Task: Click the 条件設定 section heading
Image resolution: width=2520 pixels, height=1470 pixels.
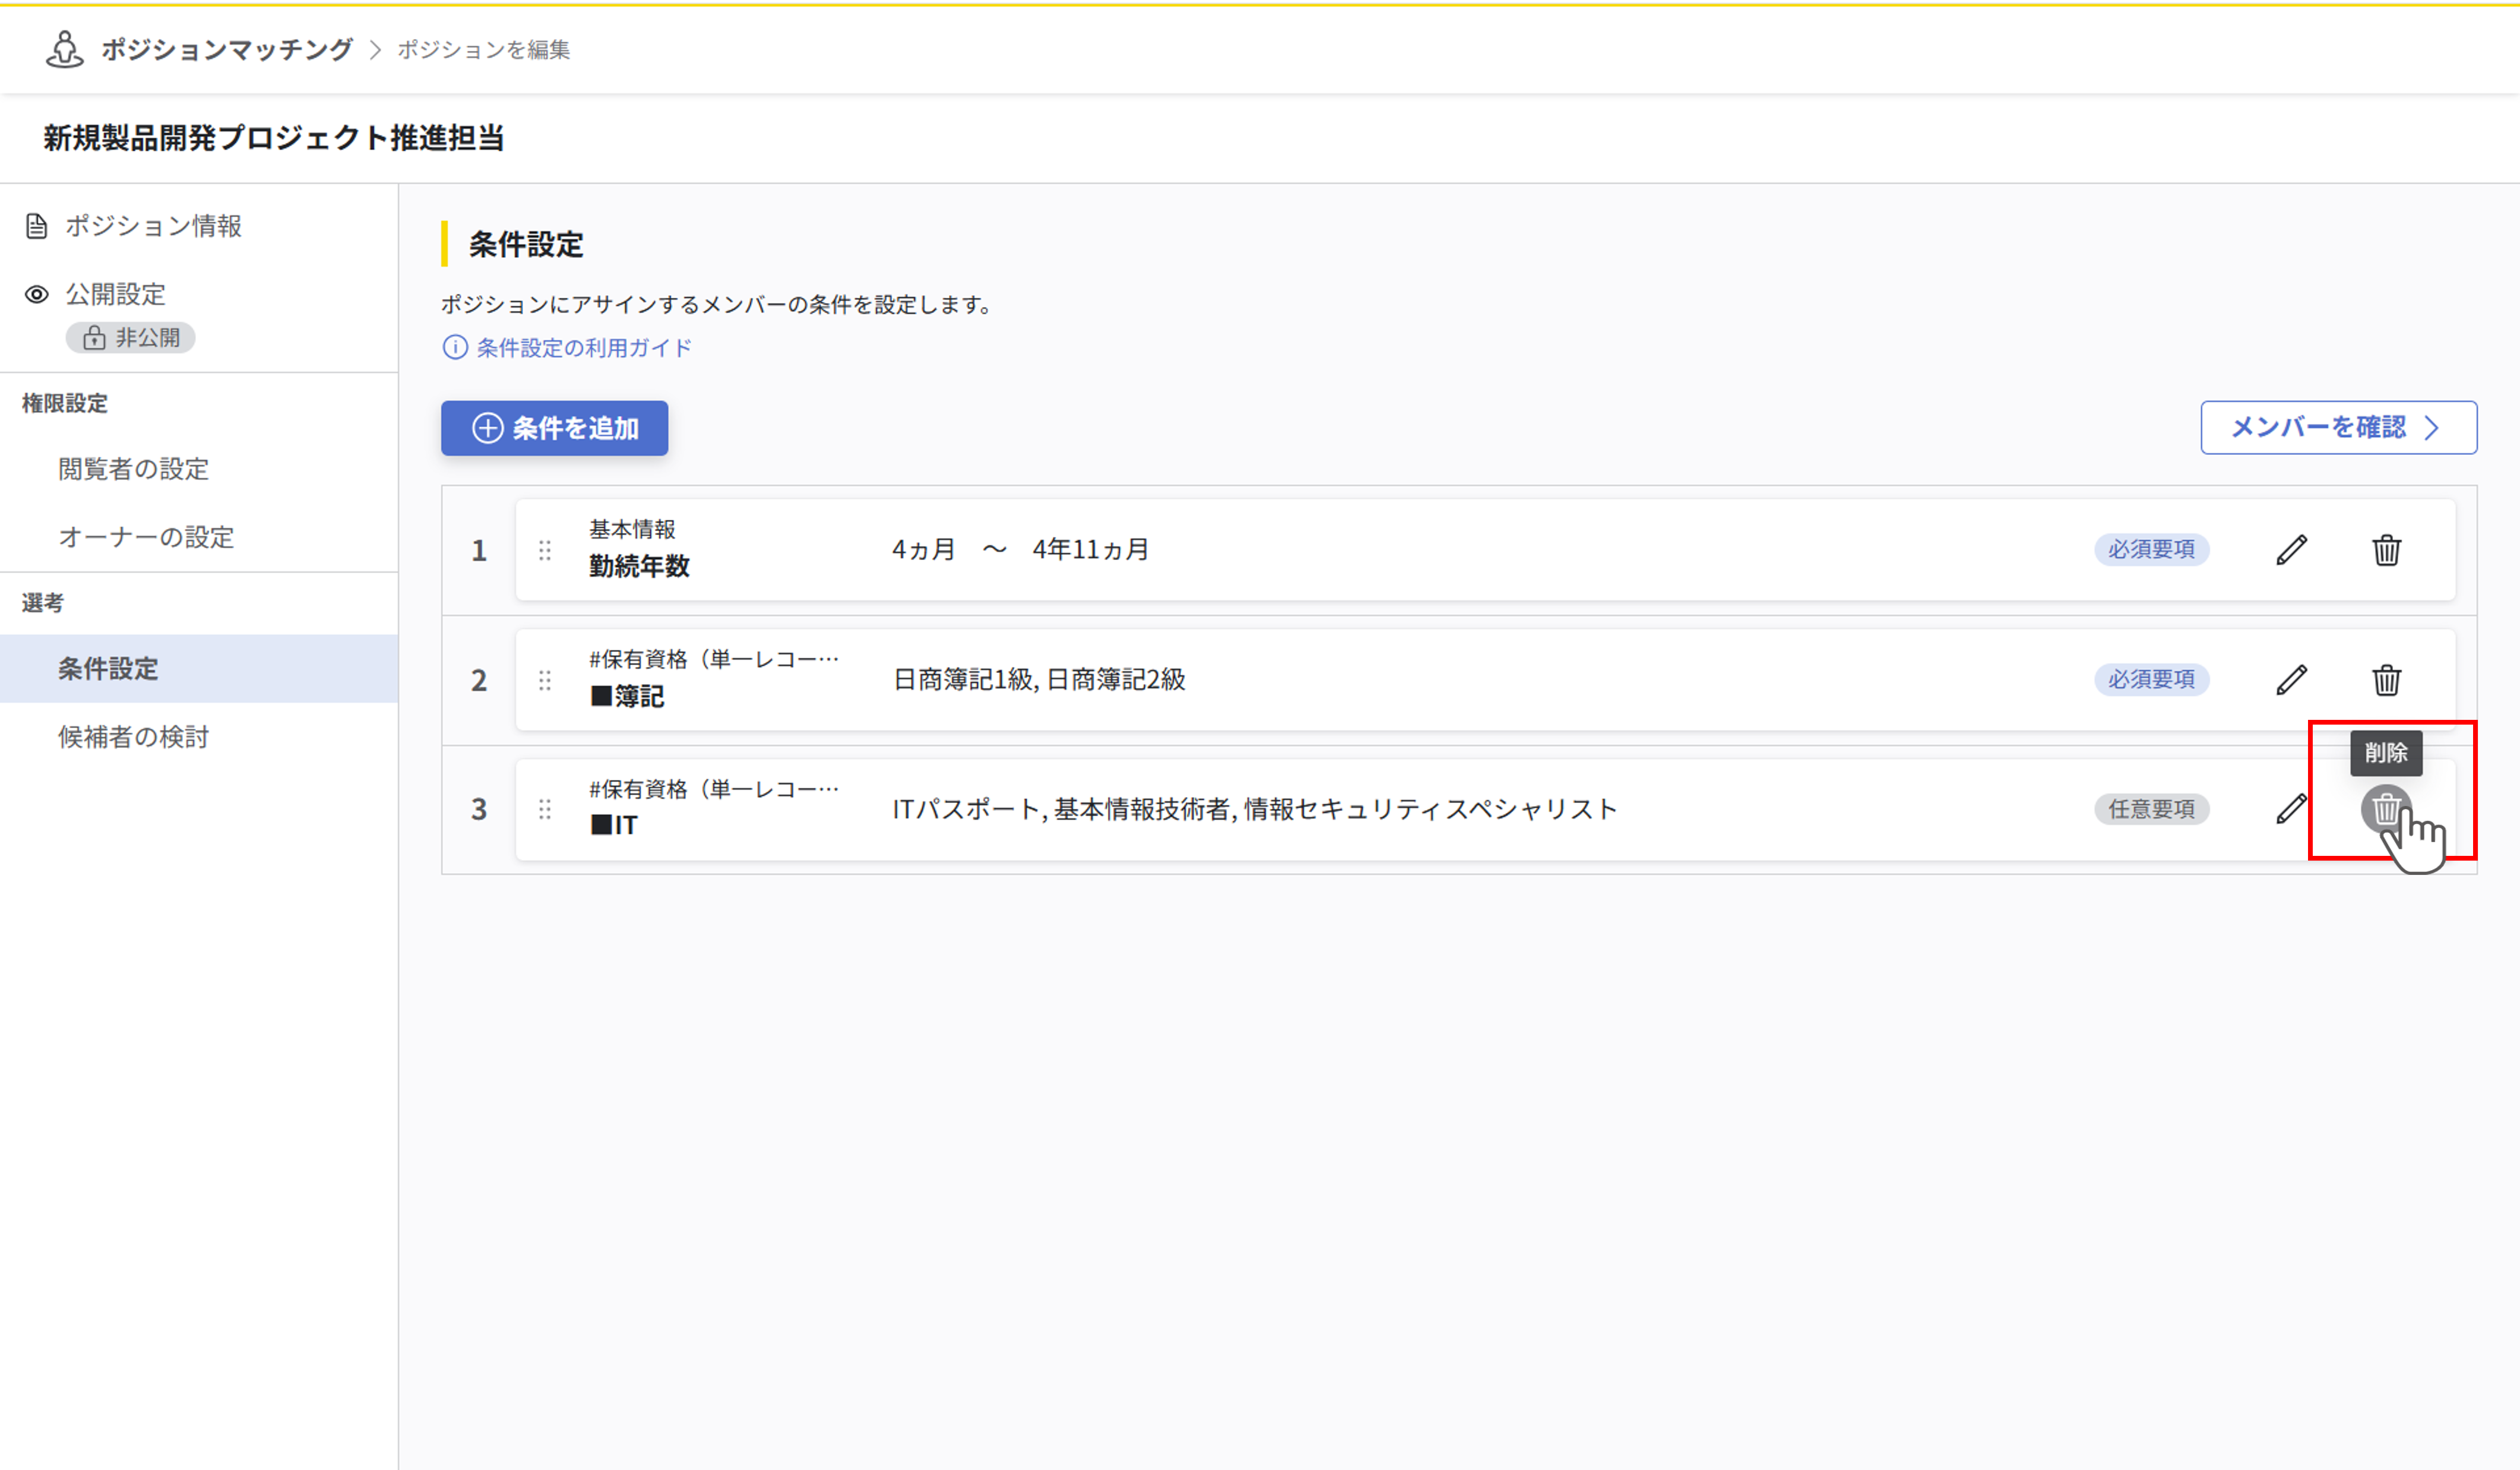Action: pos(526,245)
